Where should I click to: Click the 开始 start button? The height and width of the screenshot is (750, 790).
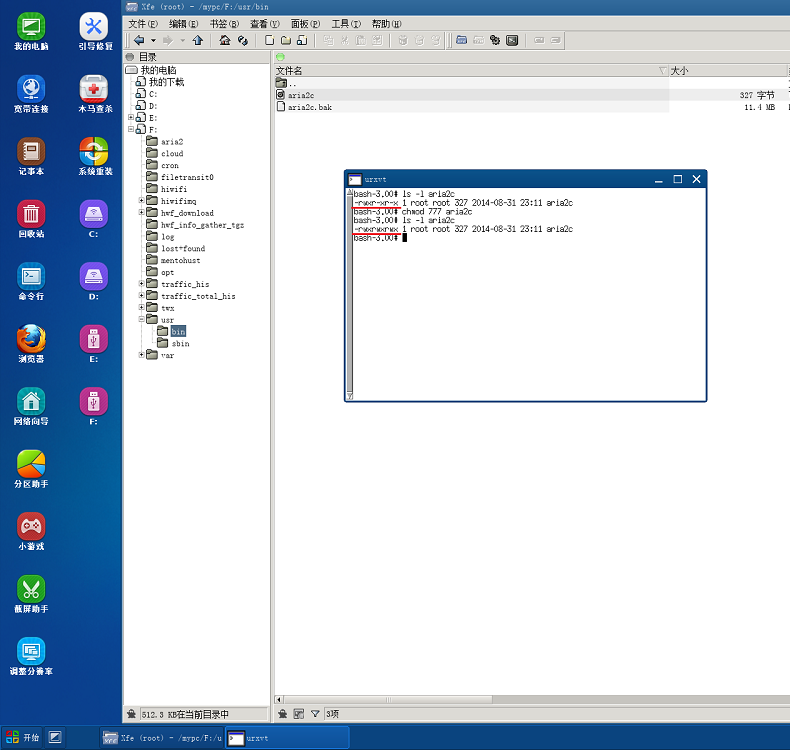[x=22, y=737]
